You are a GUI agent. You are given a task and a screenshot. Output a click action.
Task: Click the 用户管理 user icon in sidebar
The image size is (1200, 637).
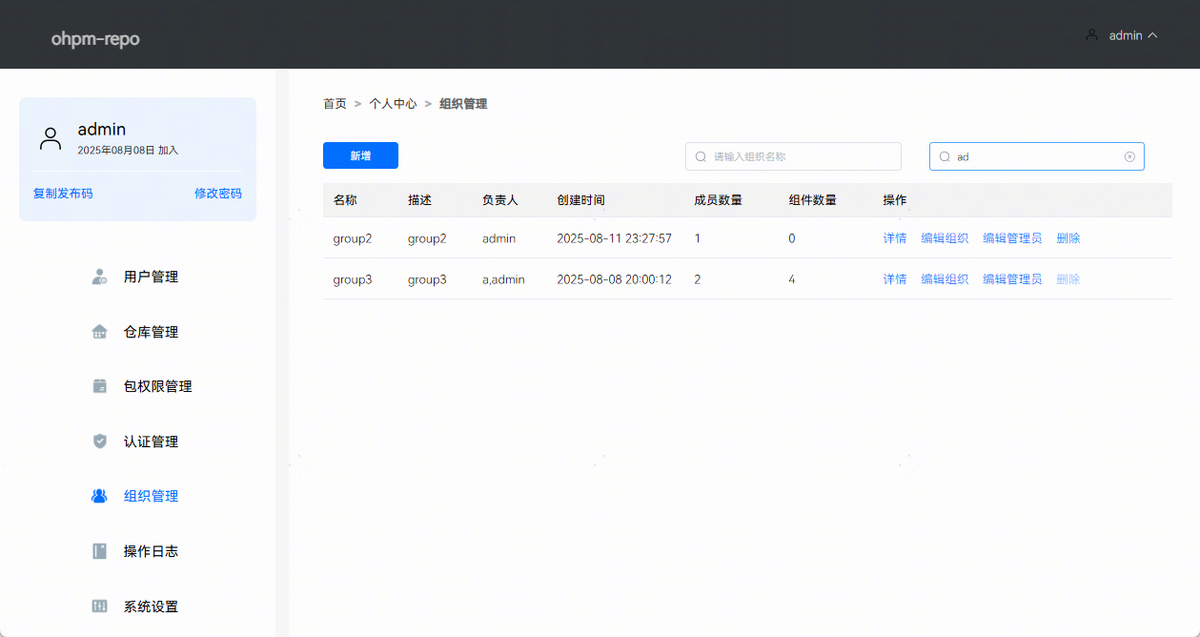pyautogui.click(x=99, y=277)
